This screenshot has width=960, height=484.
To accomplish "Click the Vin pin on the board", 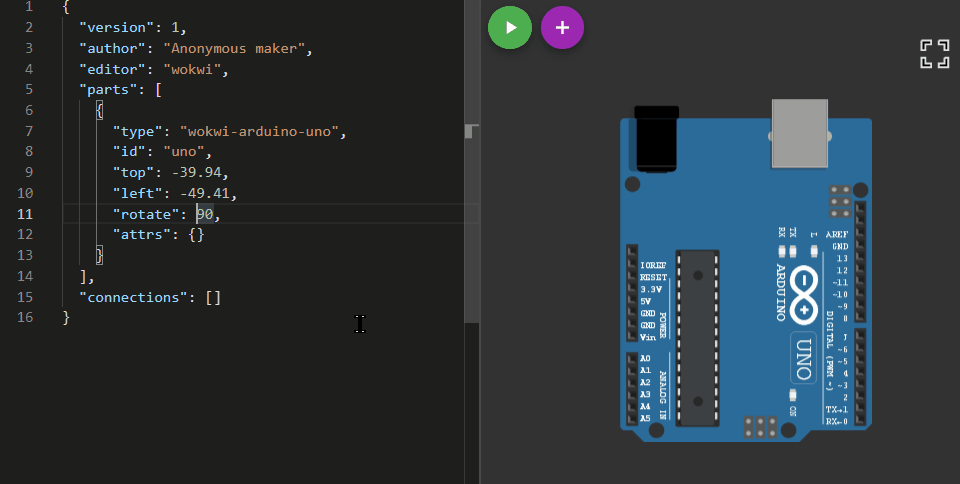I will [632, 337].
